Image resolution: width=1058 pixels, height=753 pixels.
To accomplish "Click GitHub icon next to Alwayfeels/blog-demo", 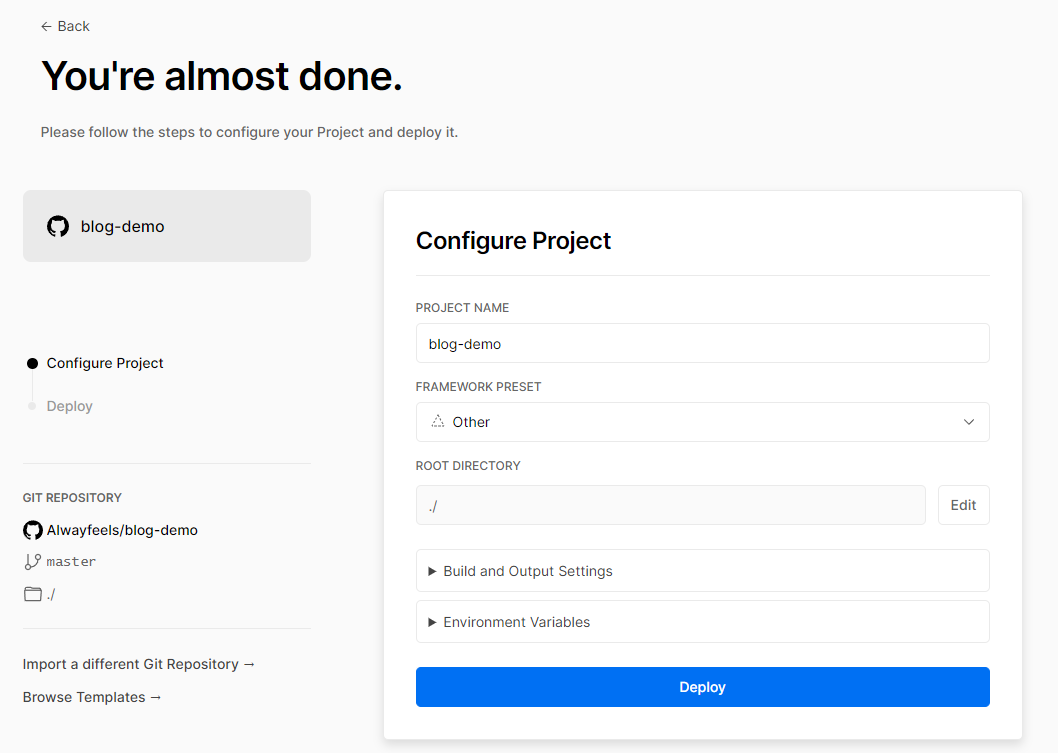I will (33, 530).
